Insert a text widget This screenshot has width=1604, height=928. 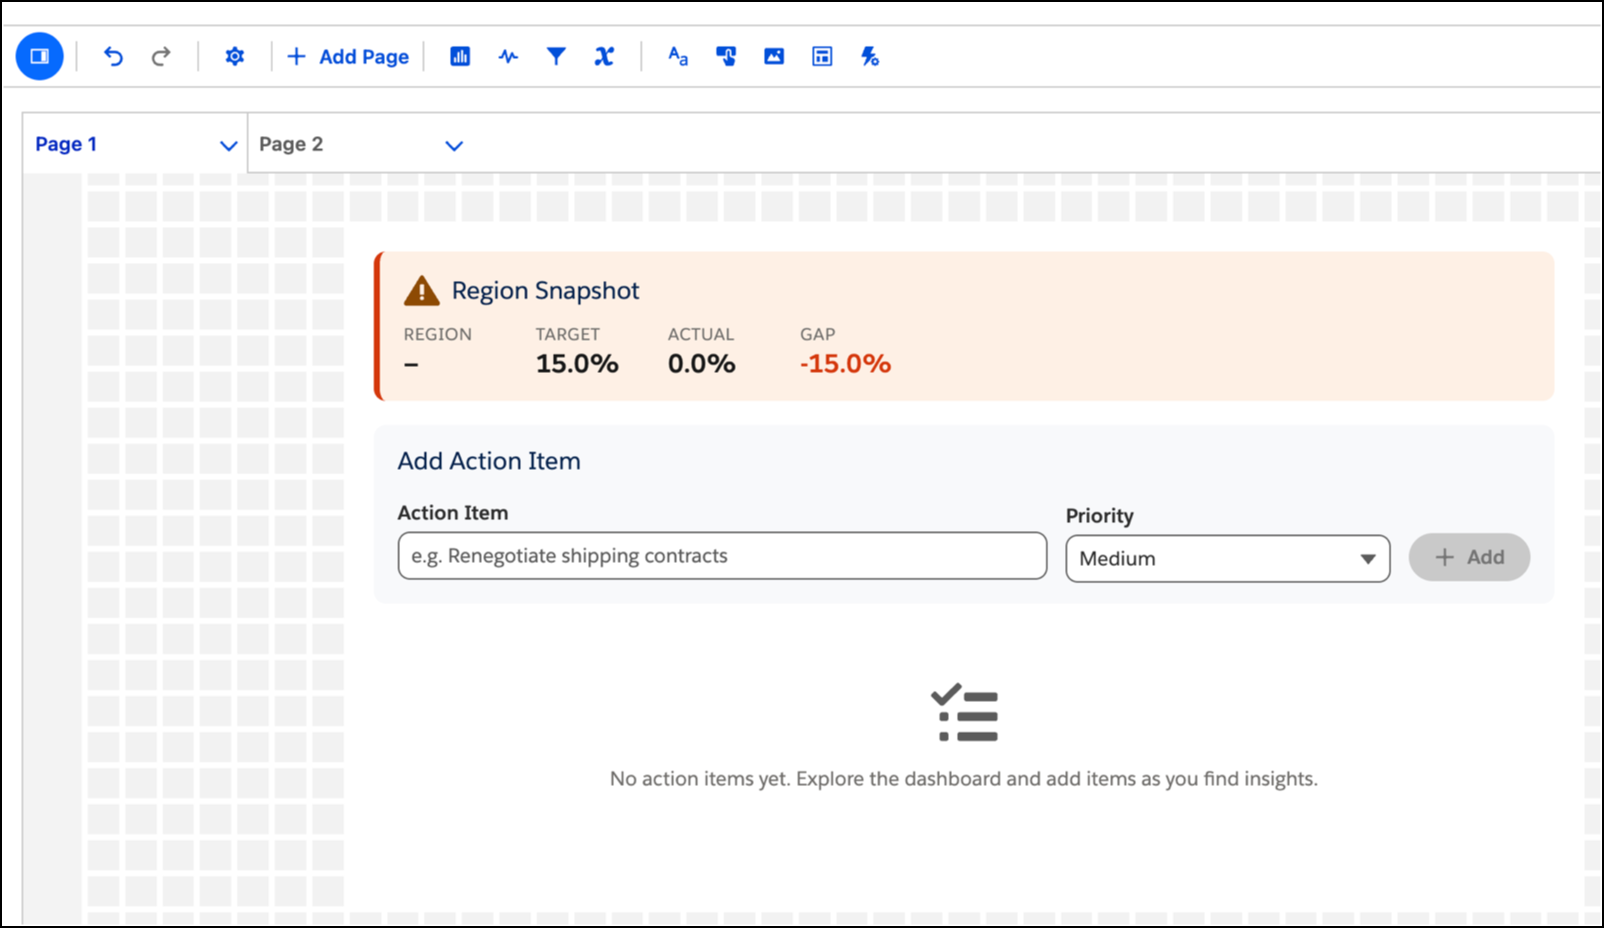(x=678, y=56)
